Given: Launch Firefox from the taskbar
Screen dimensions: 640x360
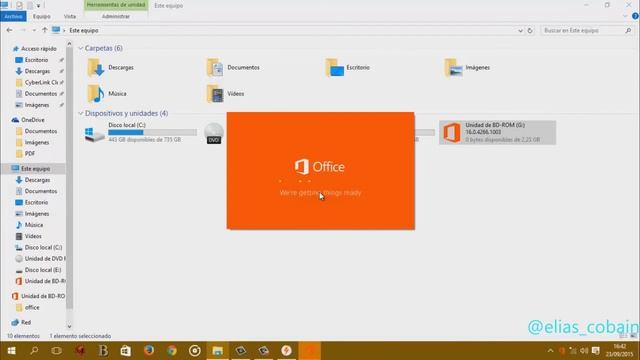Looking at the screenshot, I should pos(149,351).
